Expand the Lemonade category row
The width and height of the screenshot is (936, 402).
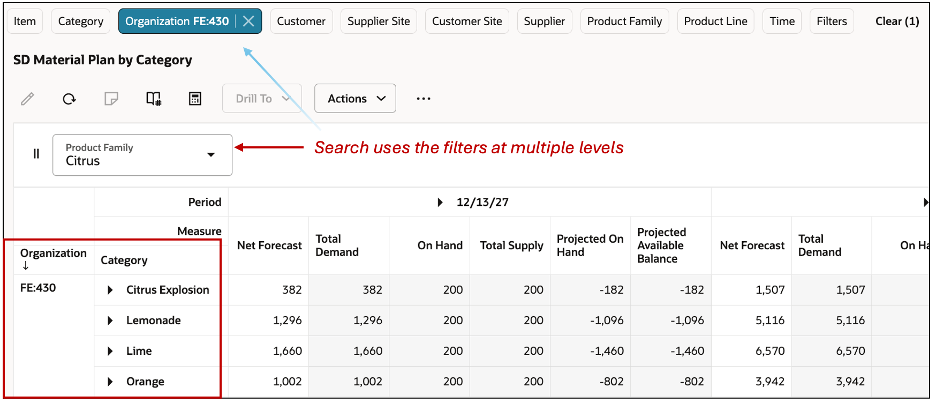coord(110,321)
